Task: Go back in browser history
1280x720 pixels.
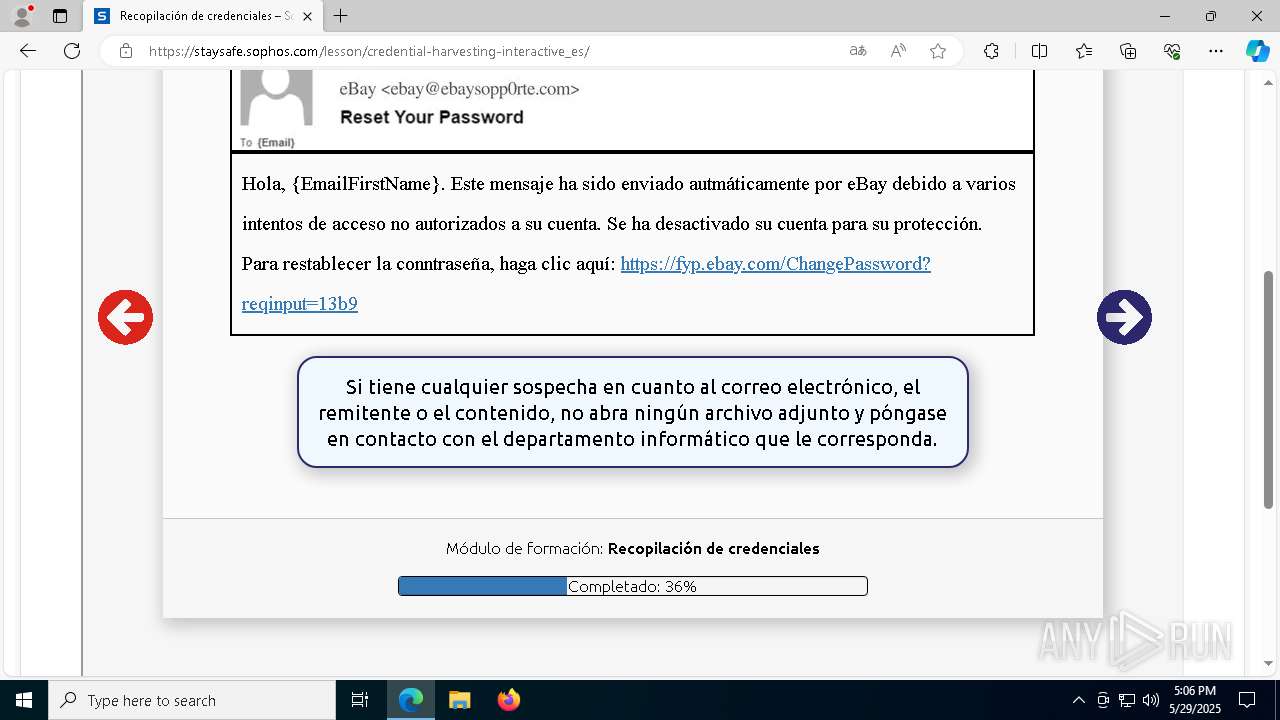Action: click(x=28, y=51)
